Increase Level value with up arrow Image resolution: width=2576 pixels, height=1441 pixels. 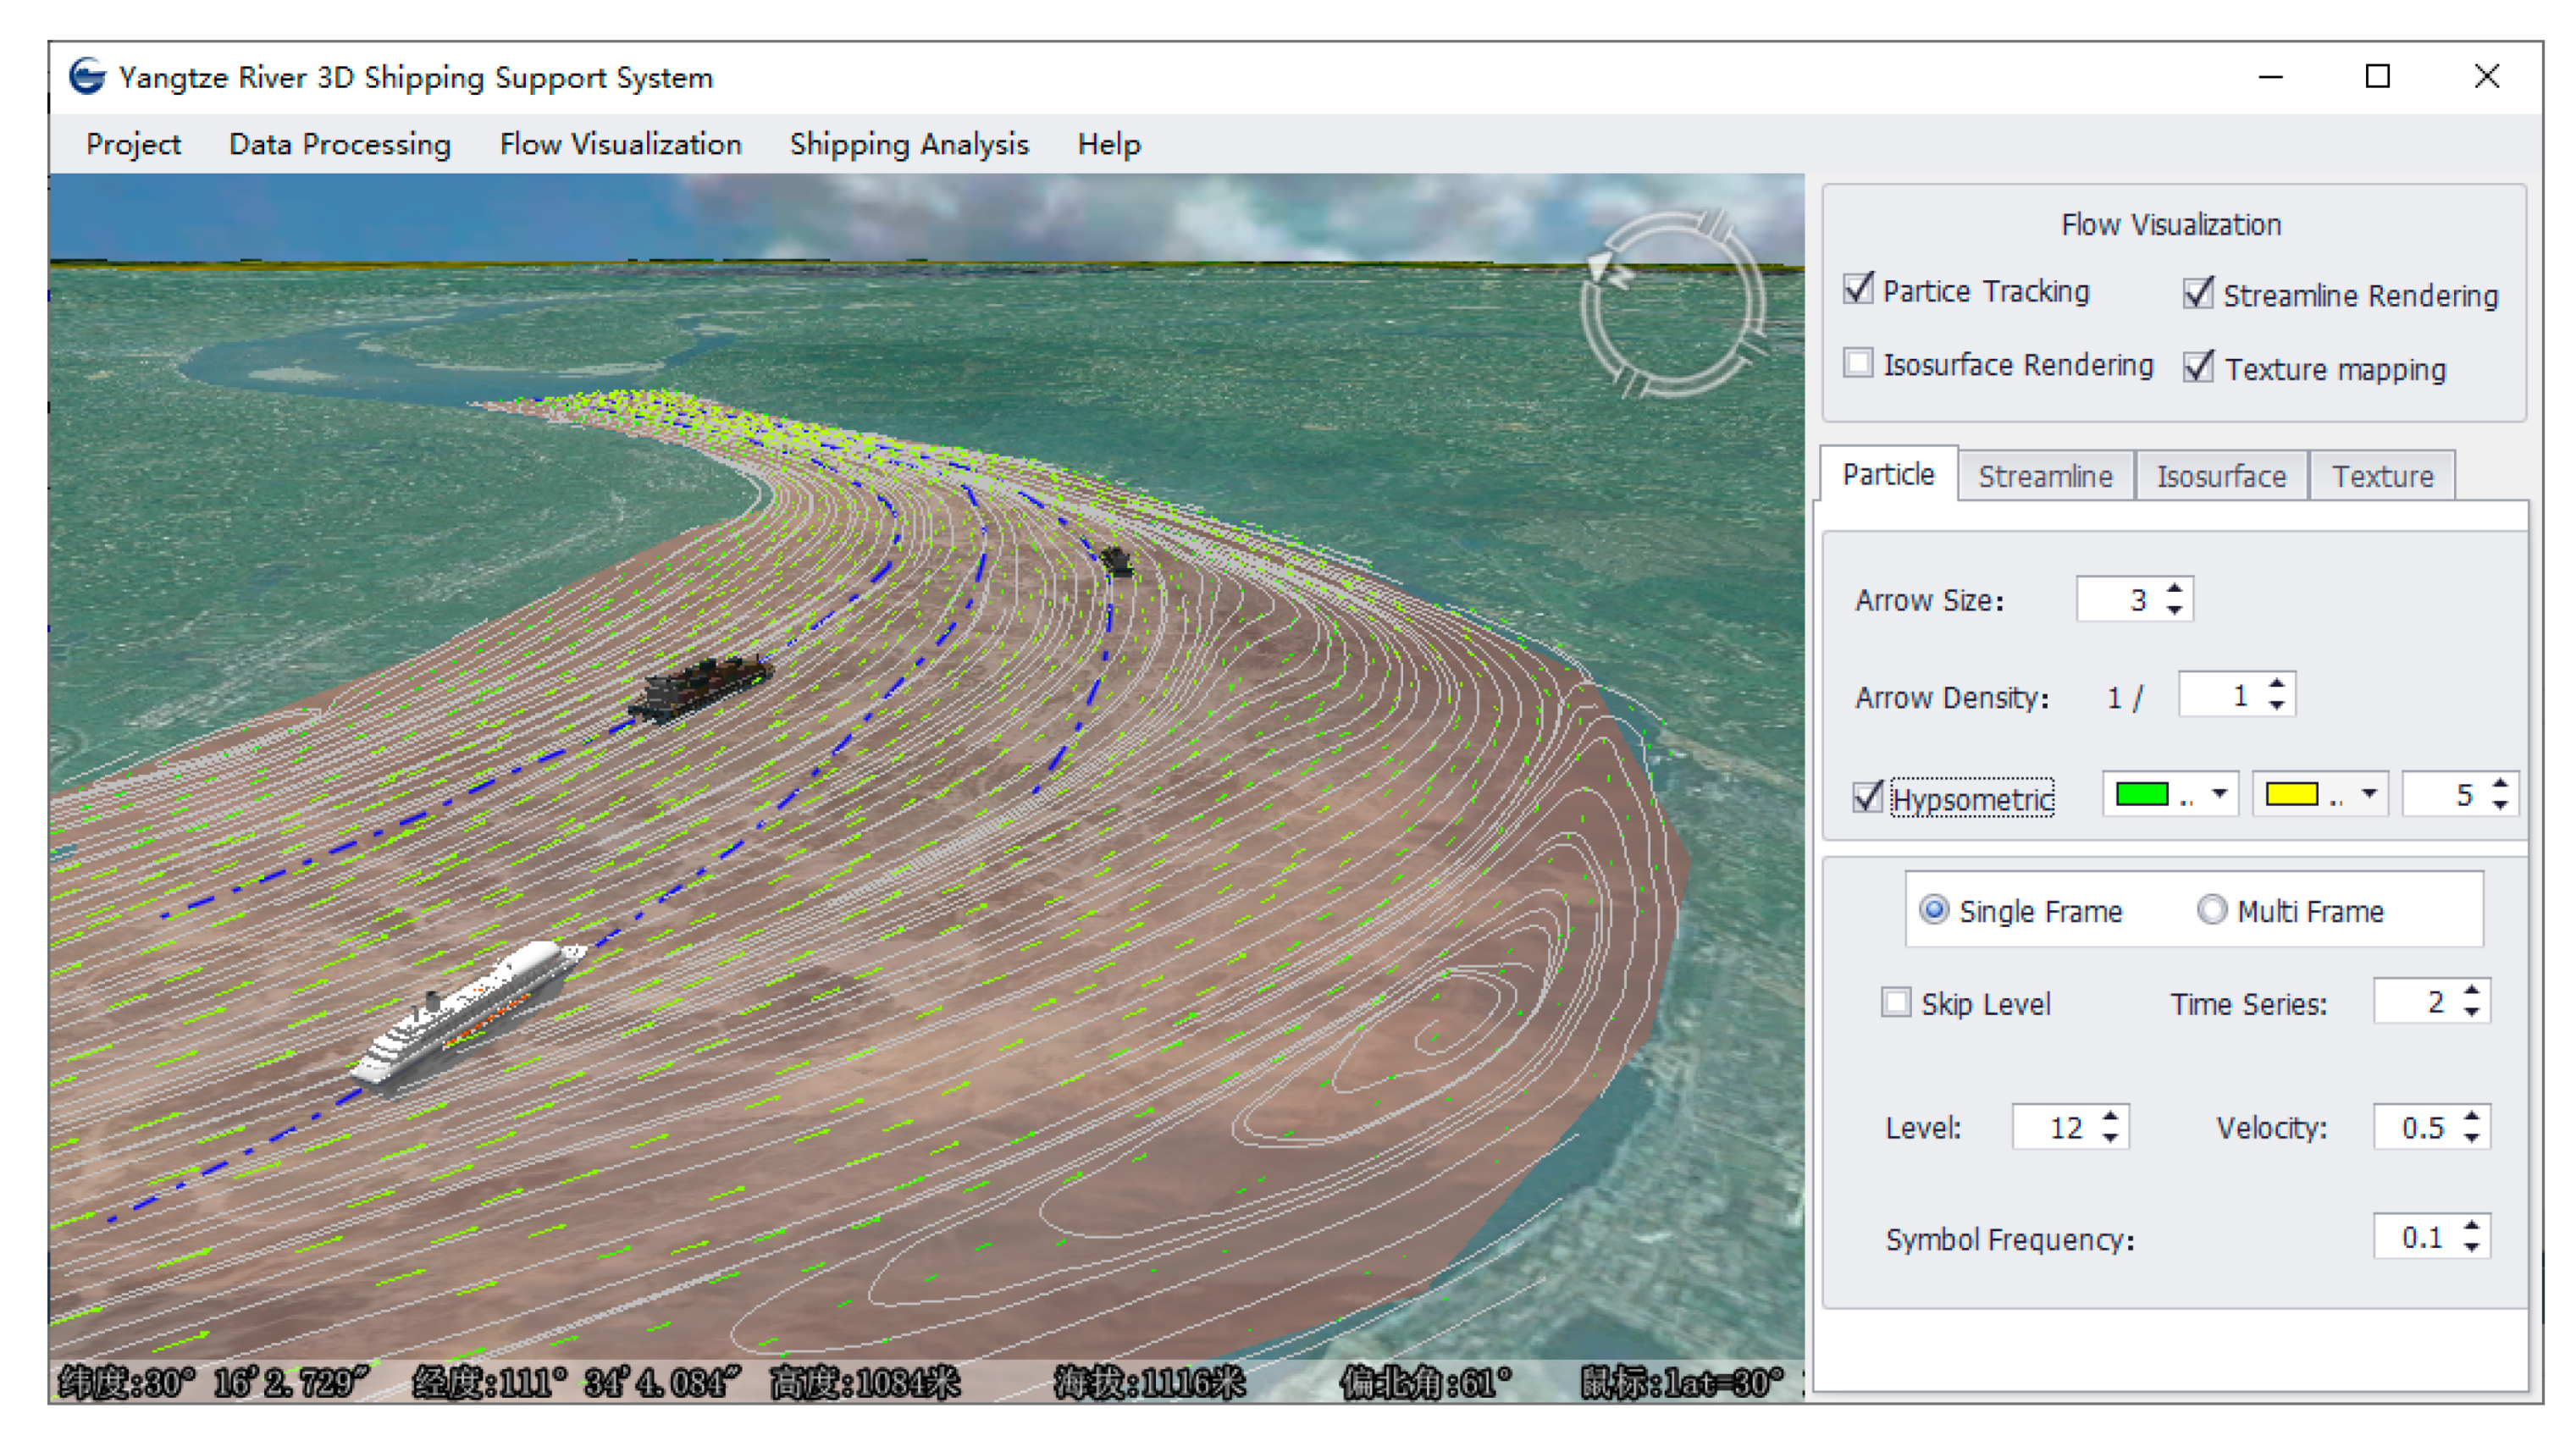2110,1118
